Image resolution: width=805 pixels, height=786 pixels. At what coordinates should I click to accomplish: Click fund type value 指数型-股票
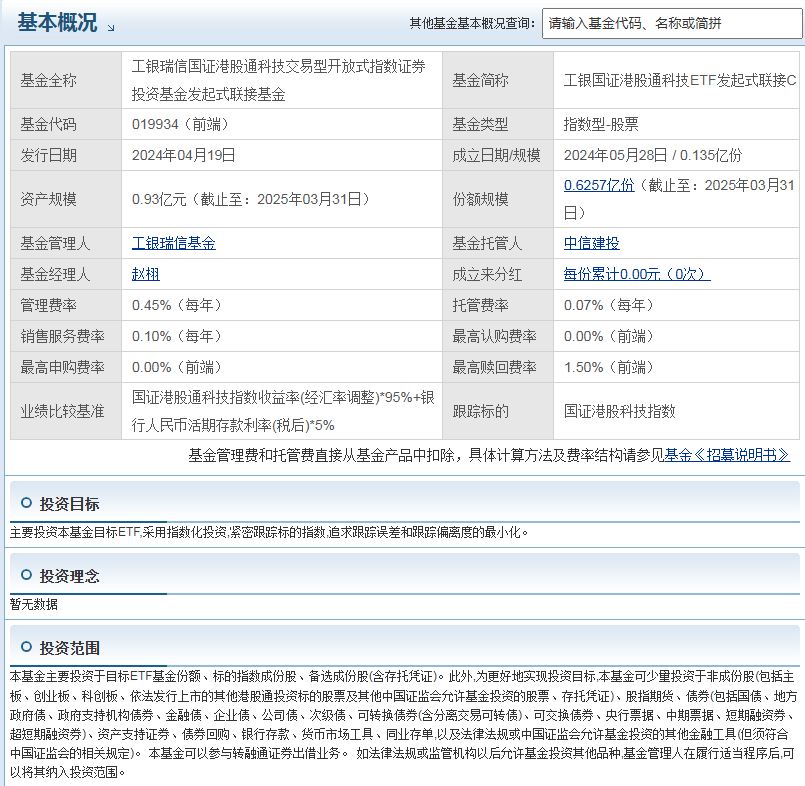point(601,124)
